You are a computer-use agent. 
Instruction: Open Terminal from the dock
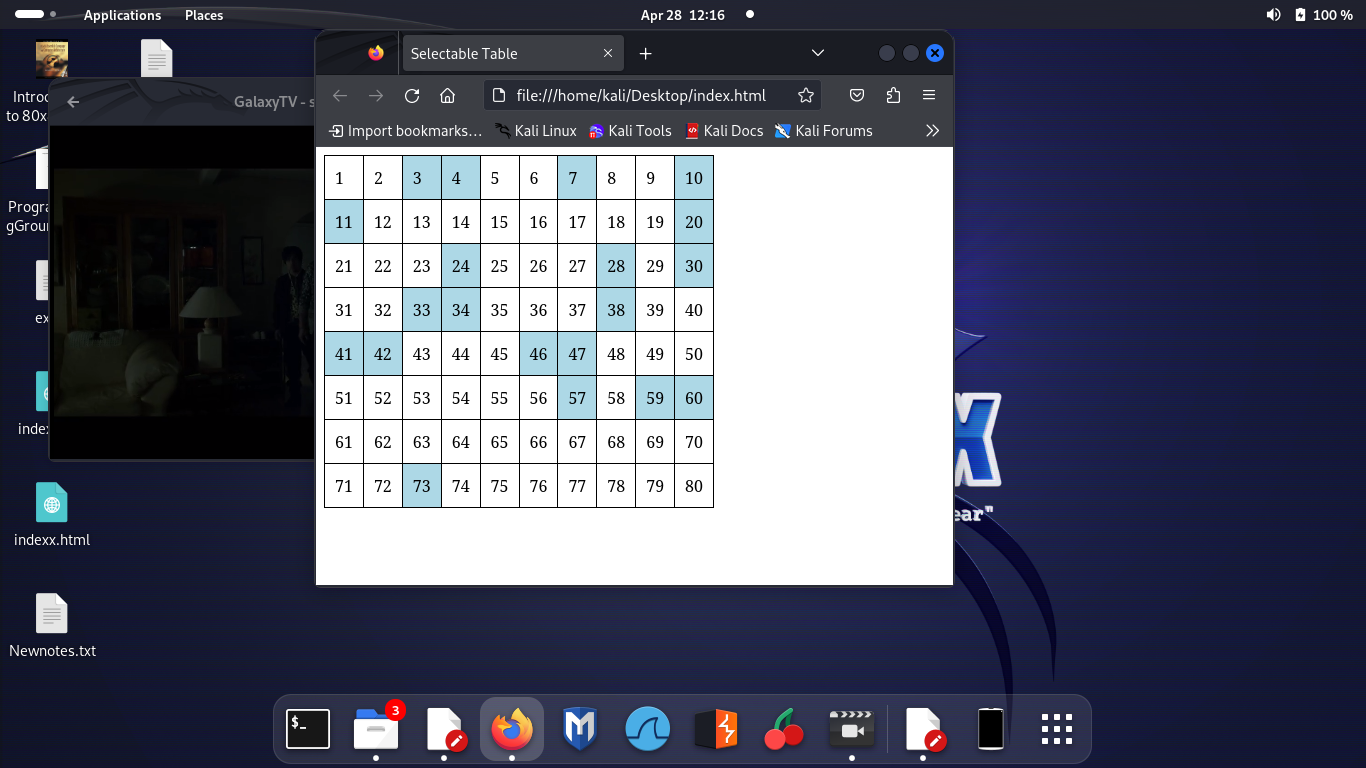pyautogui.click(x=308, y=729)
